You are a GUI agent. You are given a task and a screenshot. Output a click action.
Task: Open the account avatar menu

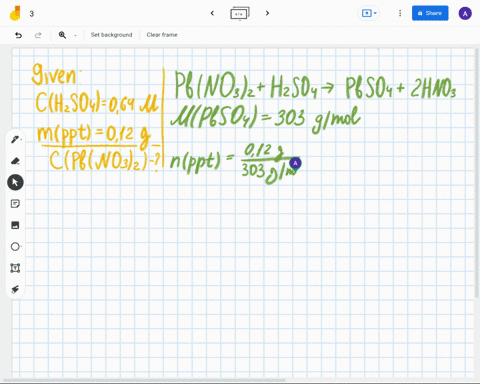[x=465, y=14]
